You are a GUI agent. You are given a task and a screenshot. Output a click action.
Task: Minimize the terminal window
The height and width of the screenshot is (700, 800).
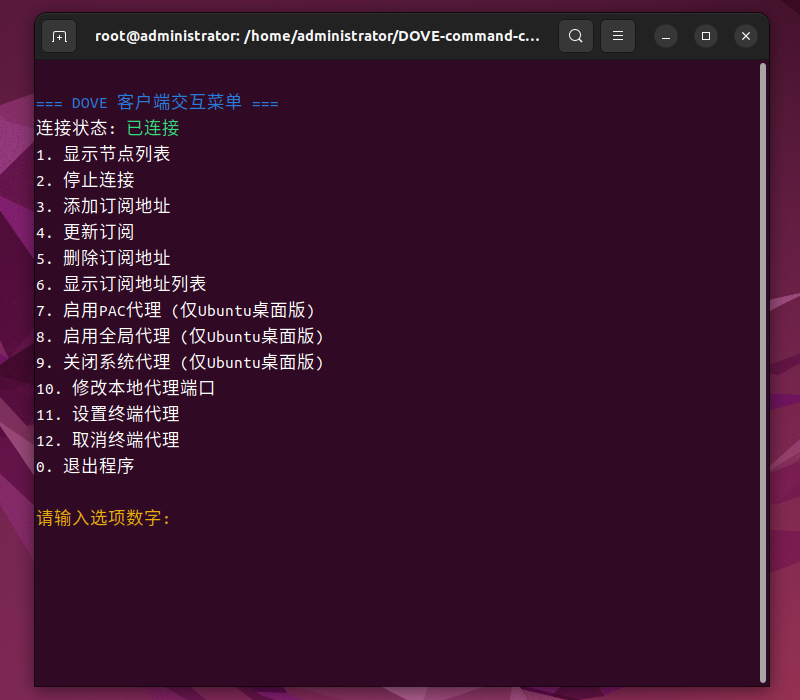coord(666,36)
